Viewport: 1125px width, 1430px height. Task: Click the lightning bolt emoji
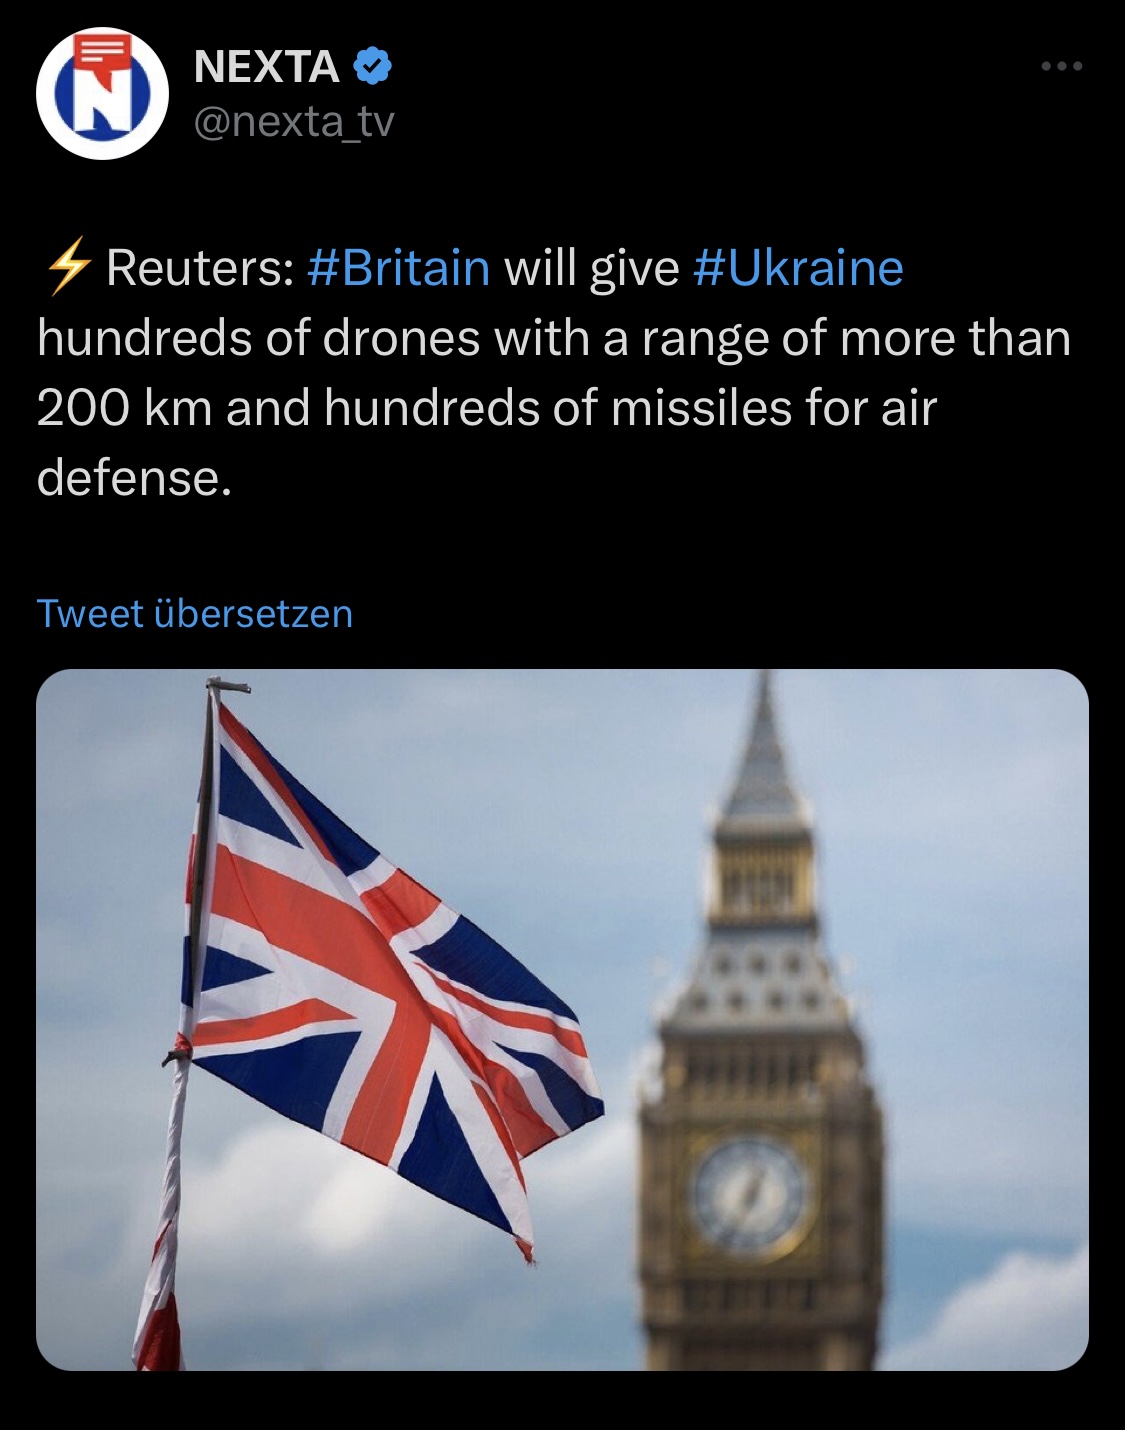coord(68,269)
